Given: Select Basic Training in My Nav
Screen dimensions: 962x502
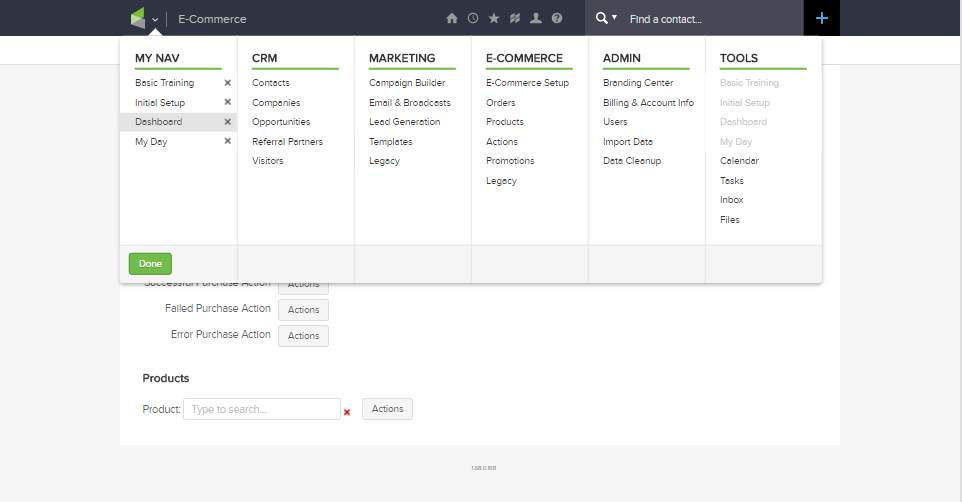Looking at the screenshot, I should pos(164,83).
